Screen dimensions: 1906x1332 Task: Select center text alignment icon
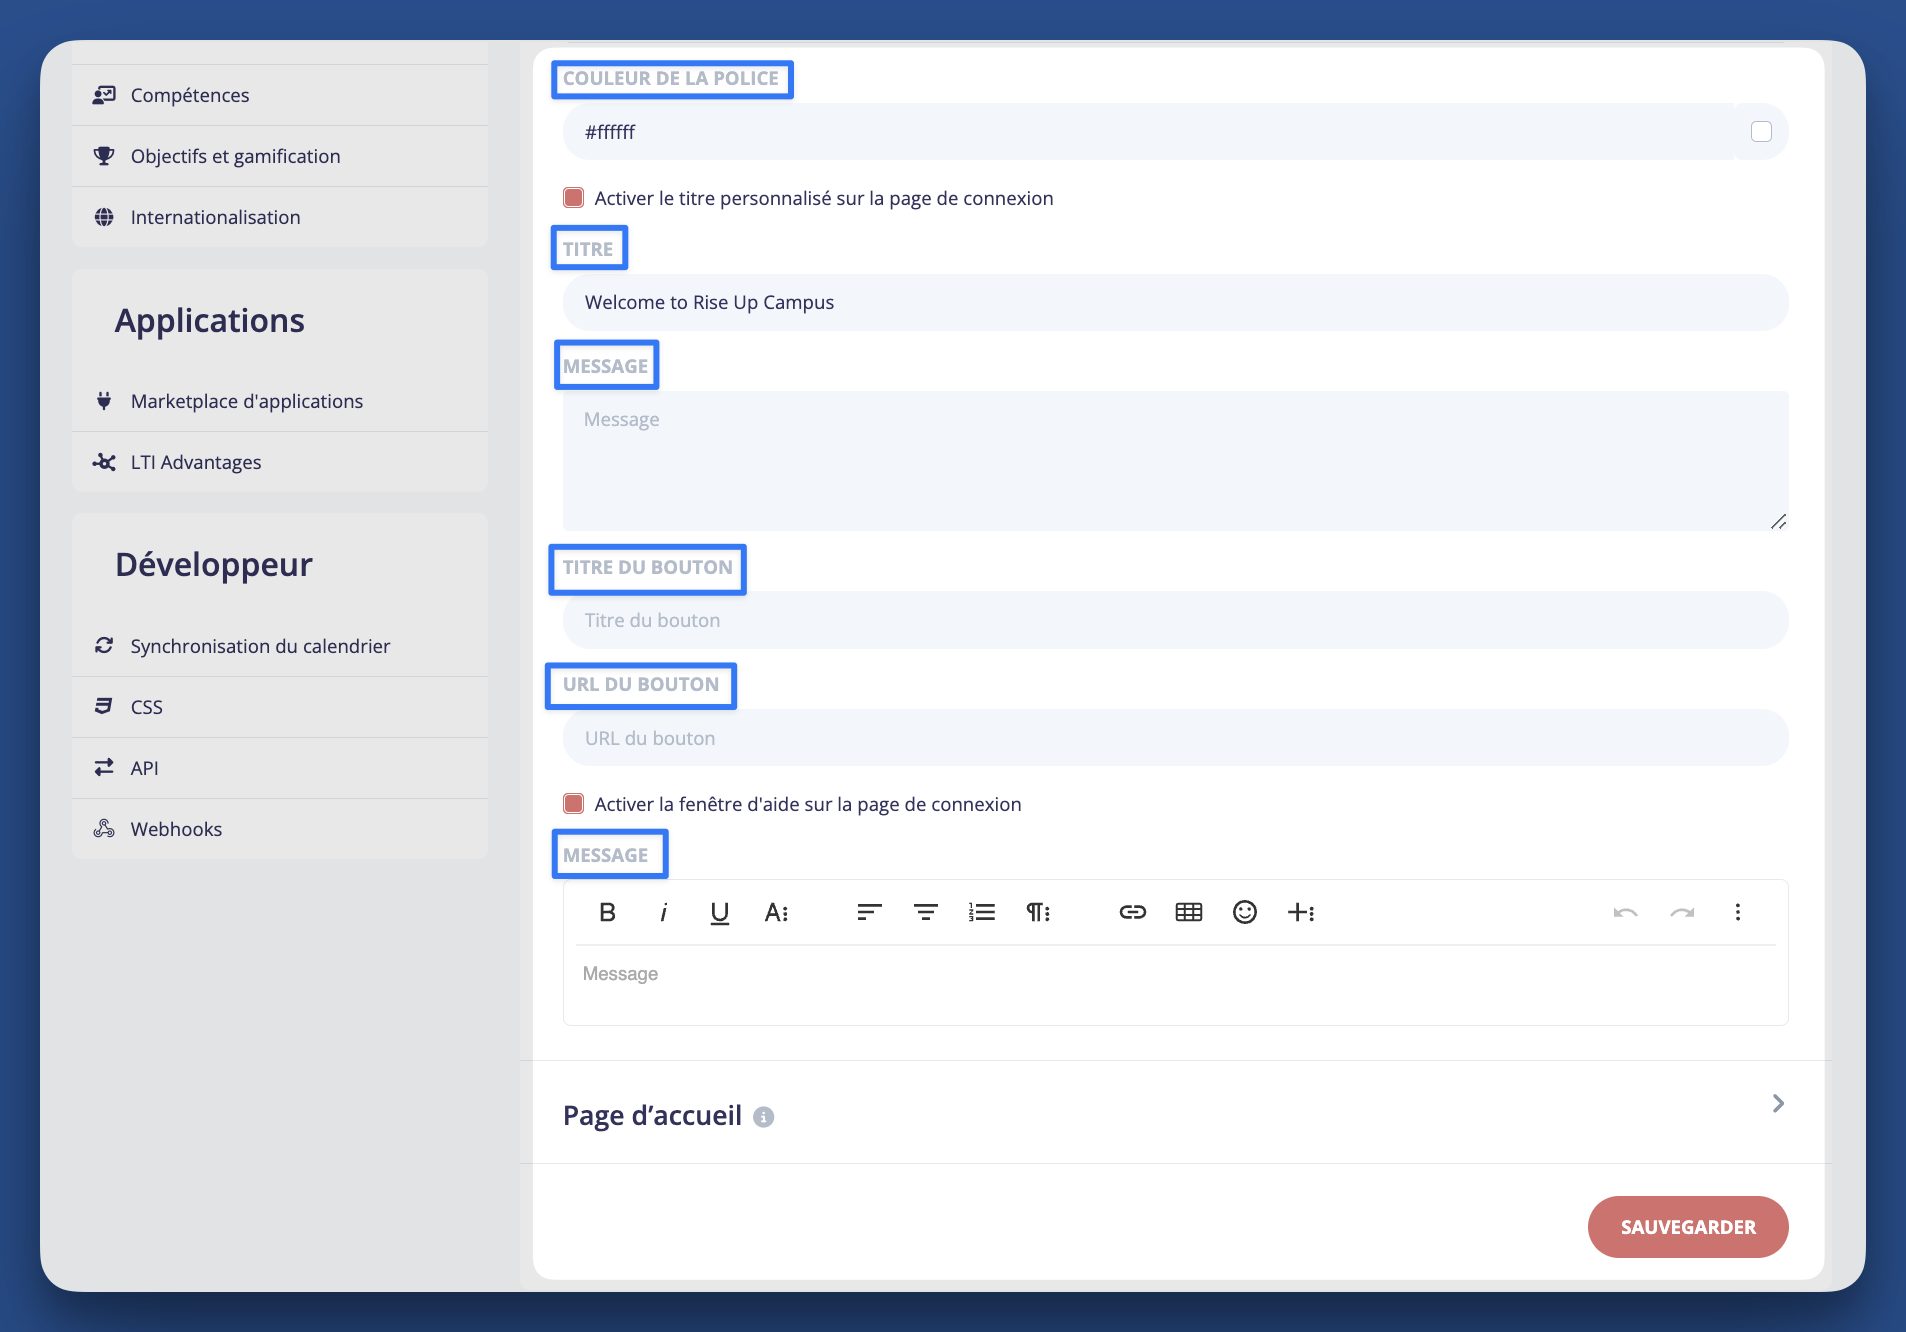(926, 912)
